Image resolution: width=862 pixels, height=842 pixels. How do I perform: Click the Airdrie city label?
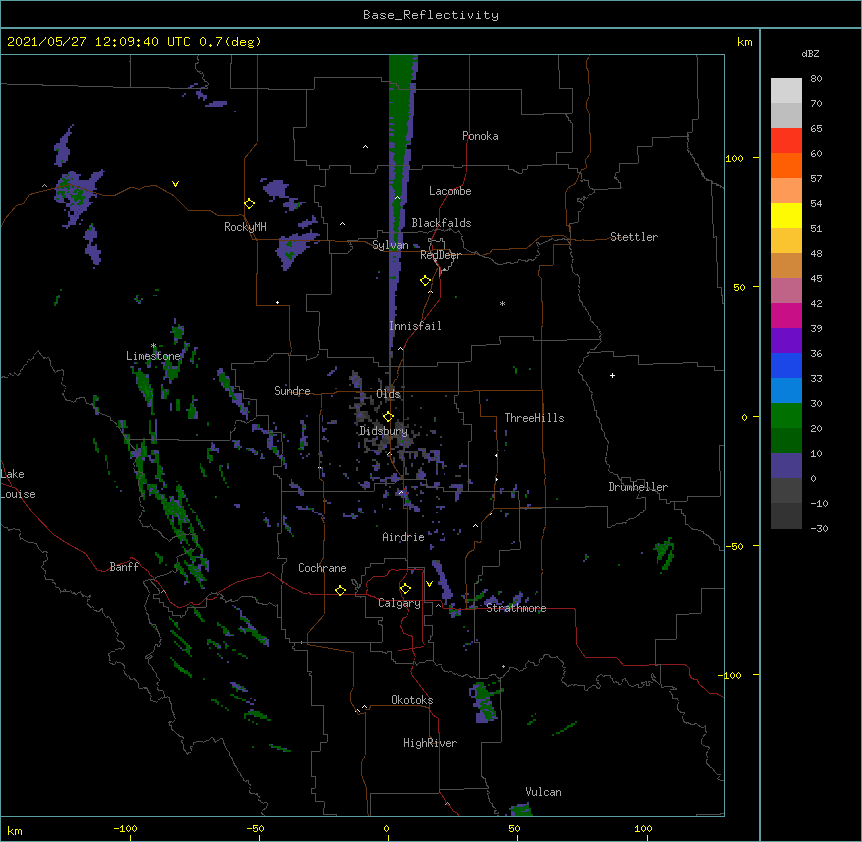pyautogui.click(x=403, y=537)
